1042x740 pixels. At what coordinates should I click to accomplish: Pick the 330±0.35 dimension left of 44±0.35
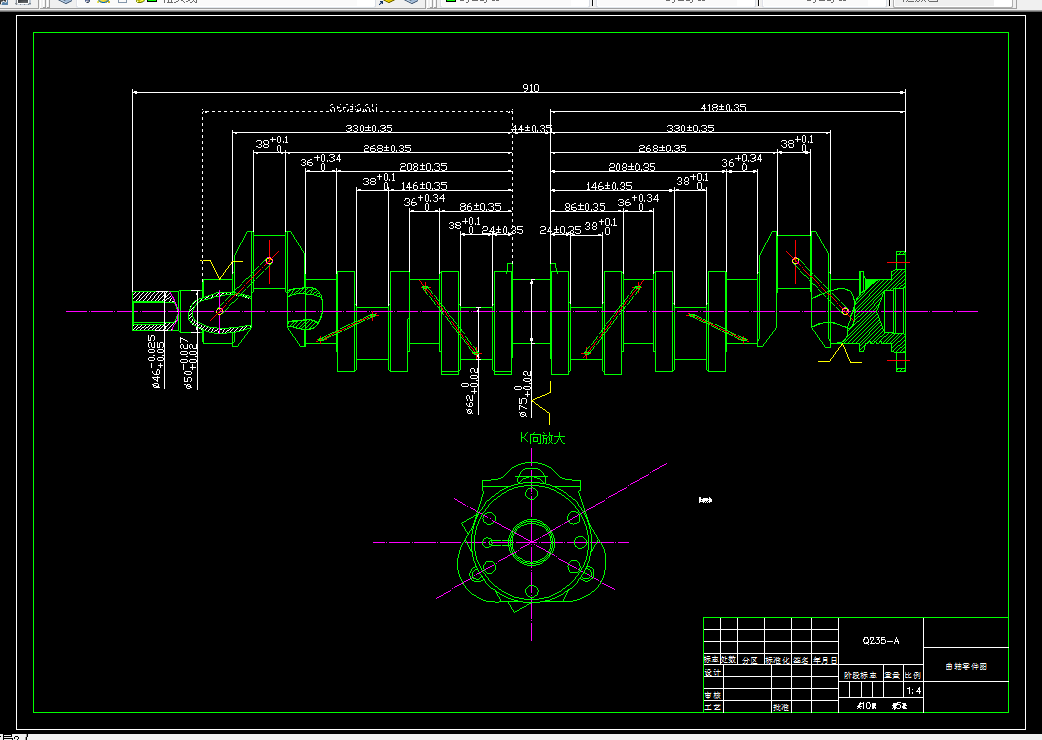[x=369, y=128]
